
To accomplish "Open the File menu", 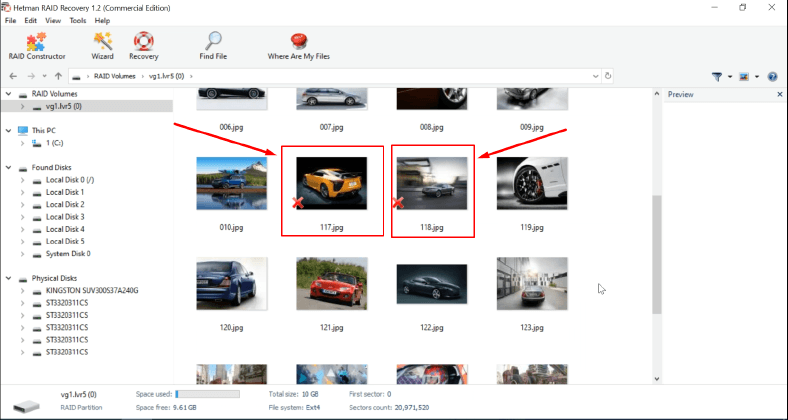I will pos(10,21).
